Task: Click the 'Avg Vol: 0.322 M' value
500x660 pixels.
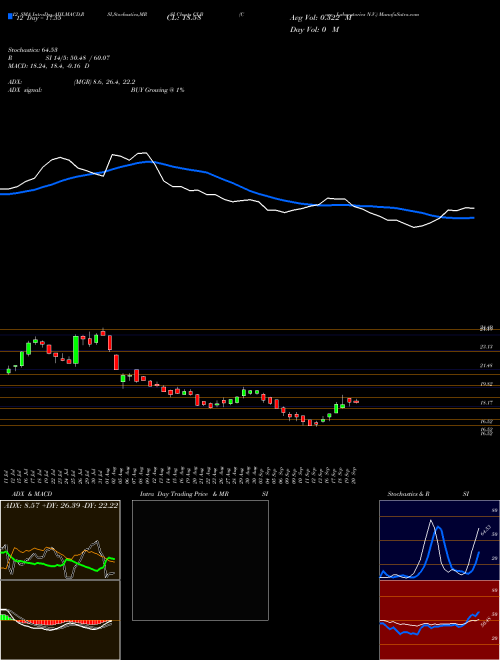Action: 320,18
